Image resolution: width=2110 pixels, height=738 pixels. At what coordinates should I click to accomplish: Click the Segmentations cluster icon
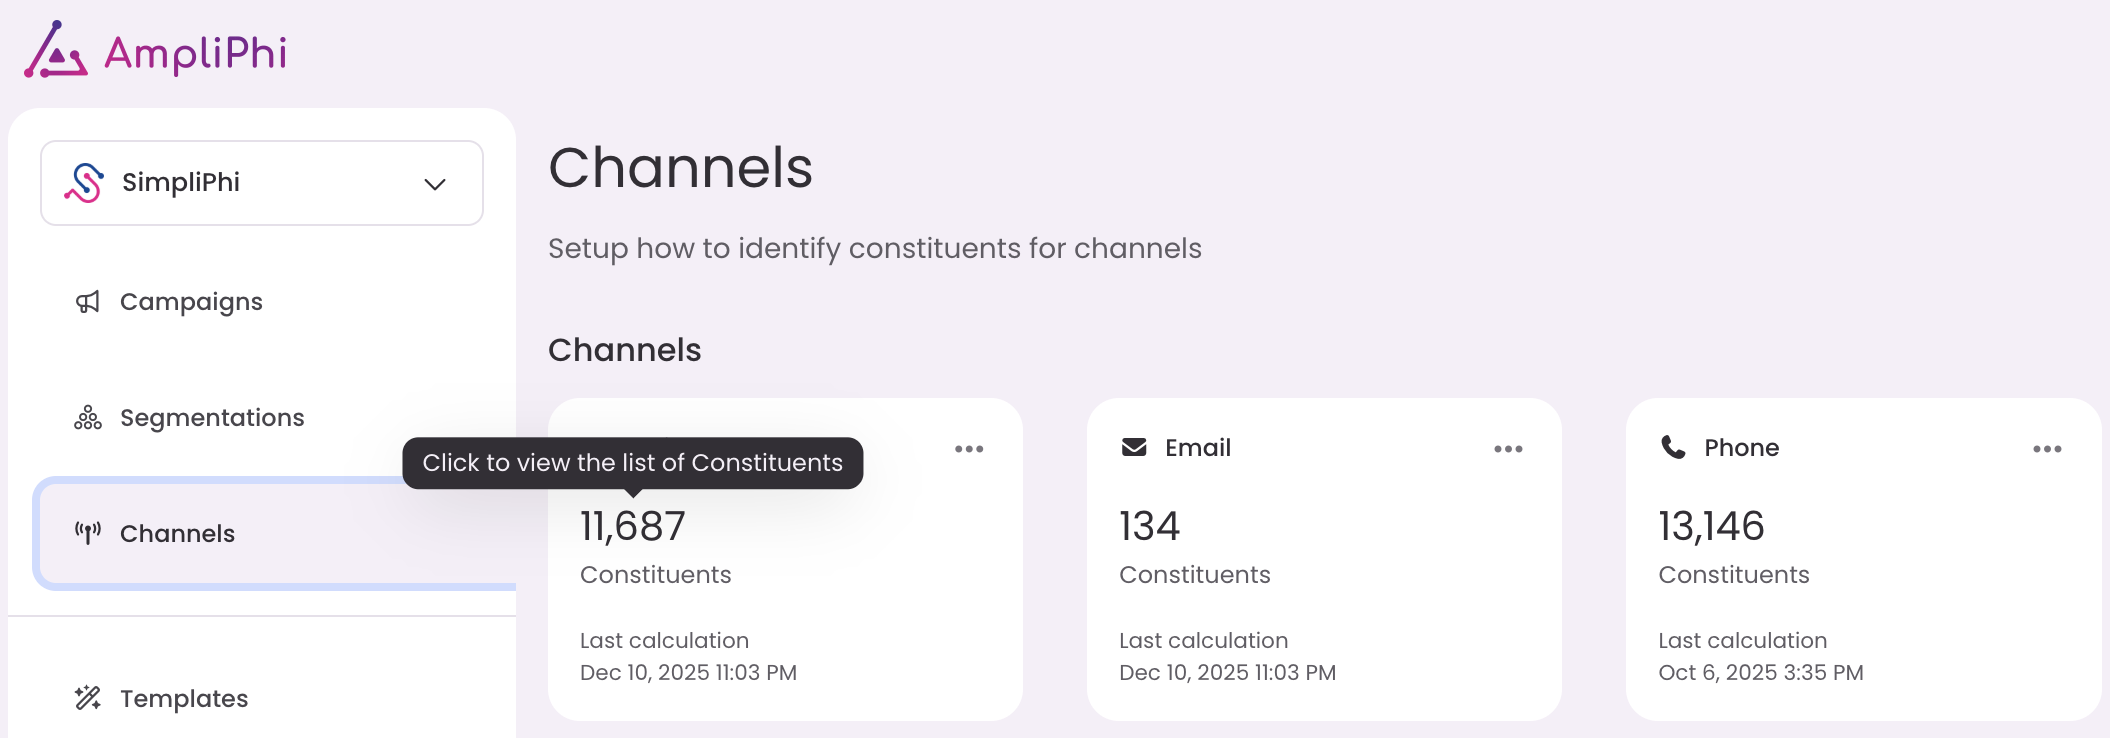(88, 418)
